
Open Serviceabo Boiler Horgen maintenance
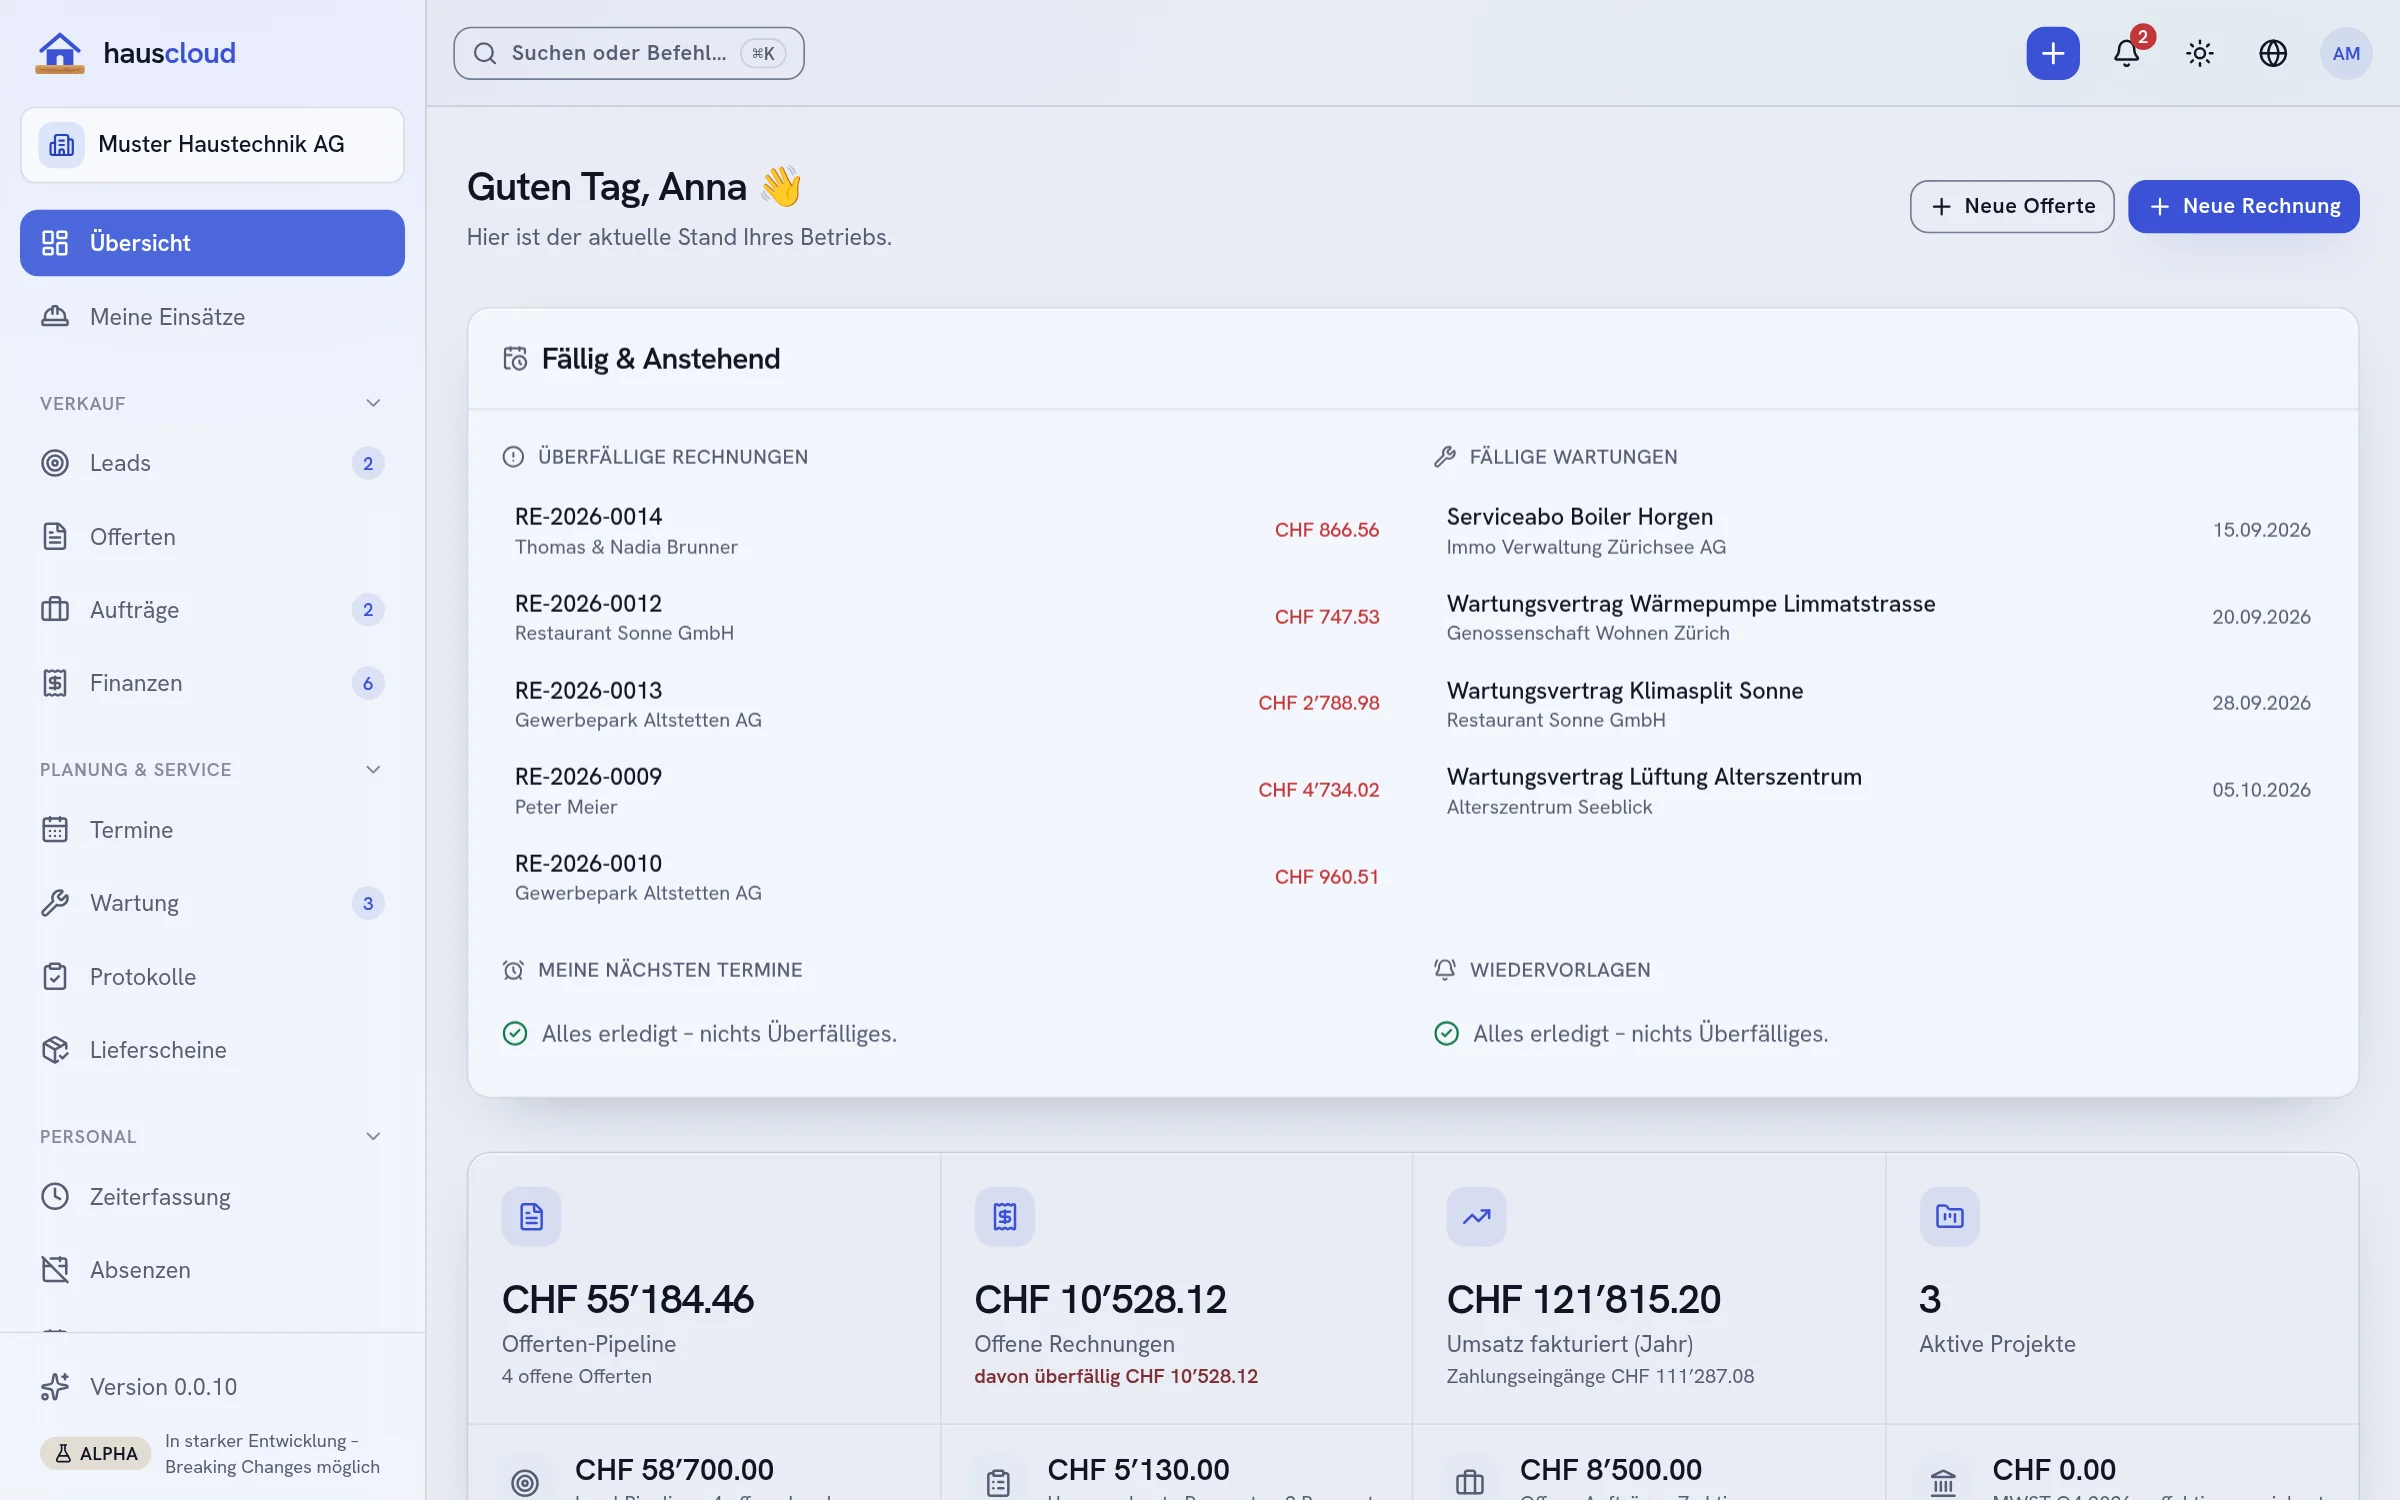(x=1878, y=531)
